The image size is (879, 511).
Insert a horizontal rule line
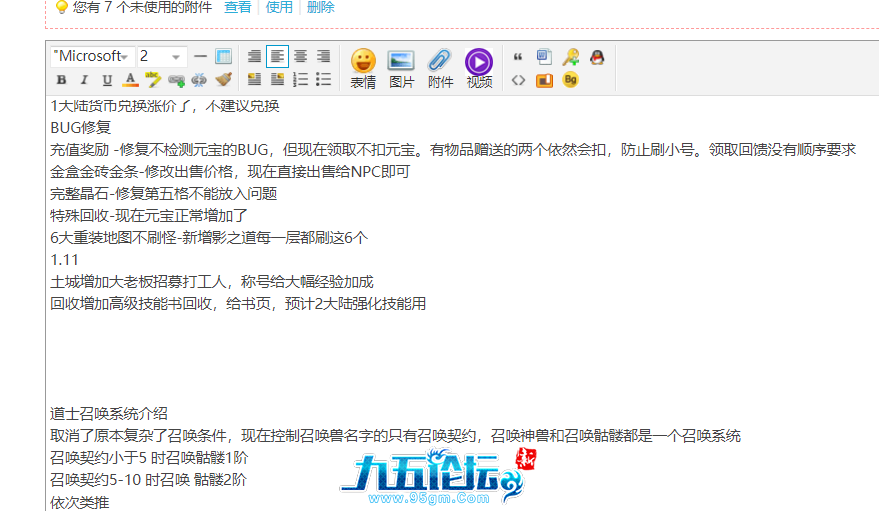(200, 57)
